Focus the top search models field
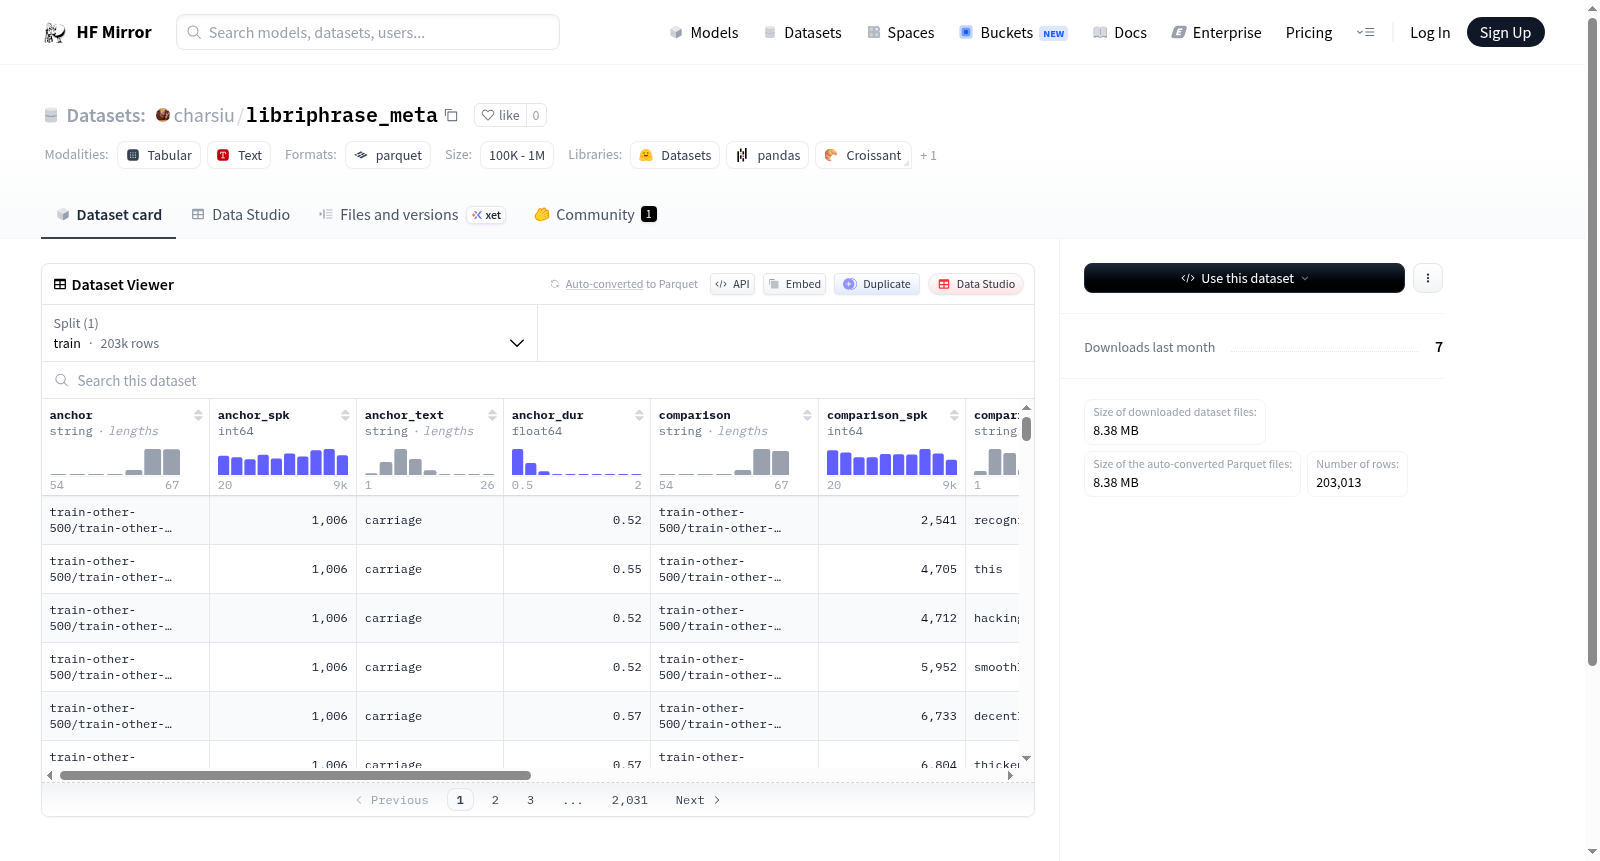The width and height of the screenshot is (1600, 861). (368, 33)
